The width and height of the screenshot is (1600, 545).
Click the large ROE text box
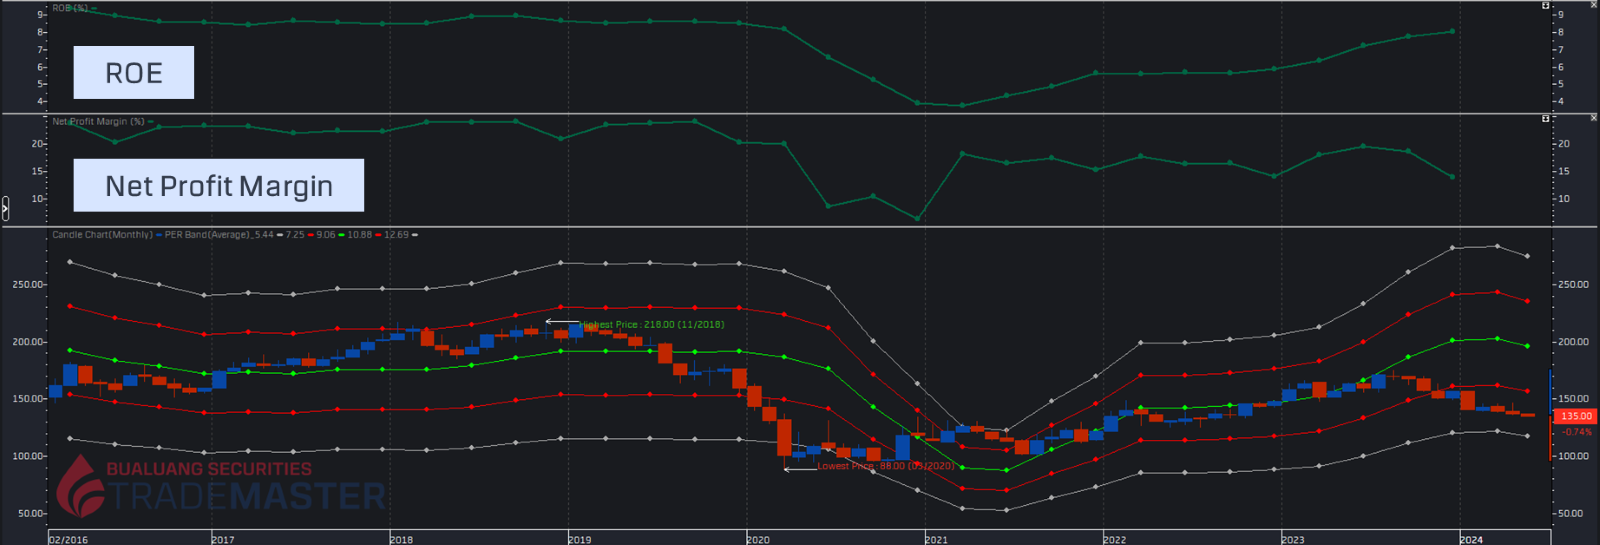(x=133, y=73)
